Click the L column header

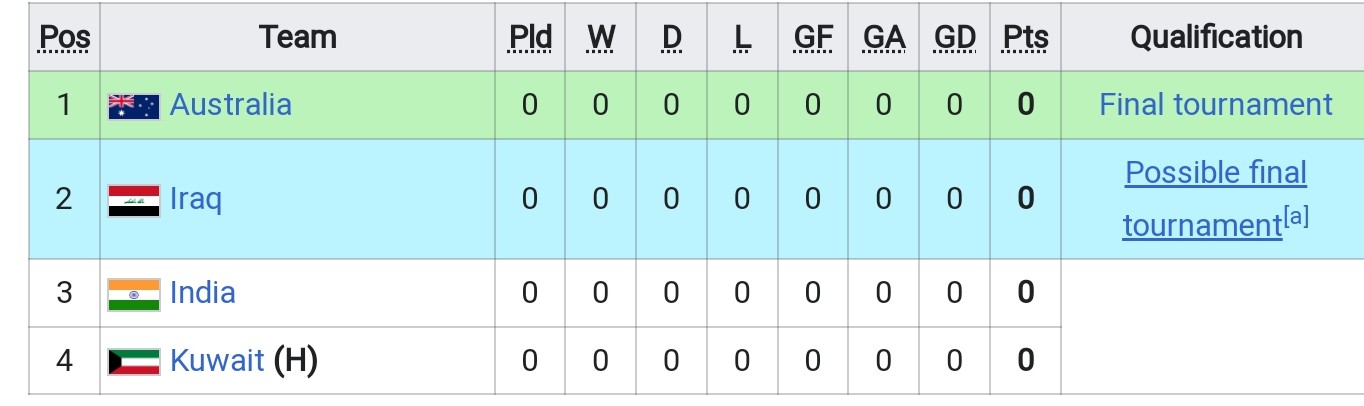[x=742, y=38]
